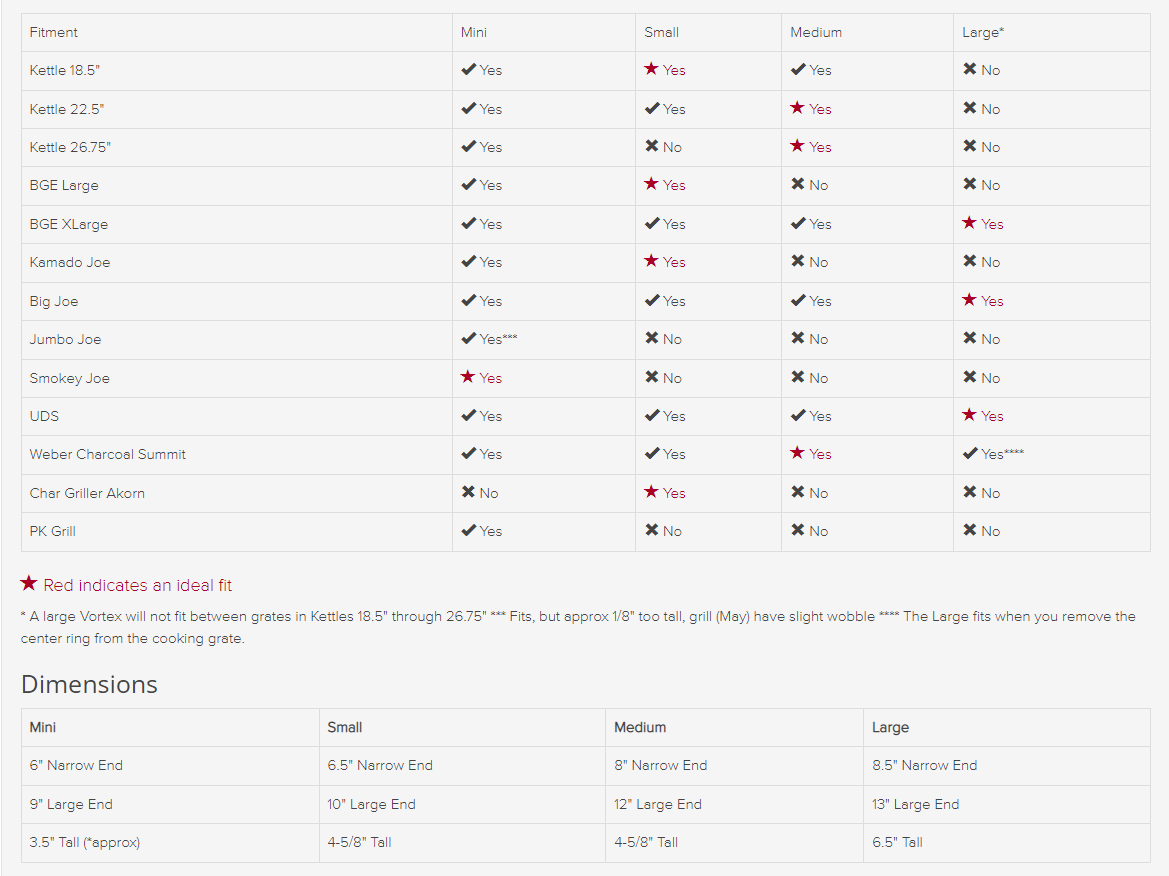Click the Weber Charcoal Summit row label
This screenshot has height=876, width=1169.
108,454
